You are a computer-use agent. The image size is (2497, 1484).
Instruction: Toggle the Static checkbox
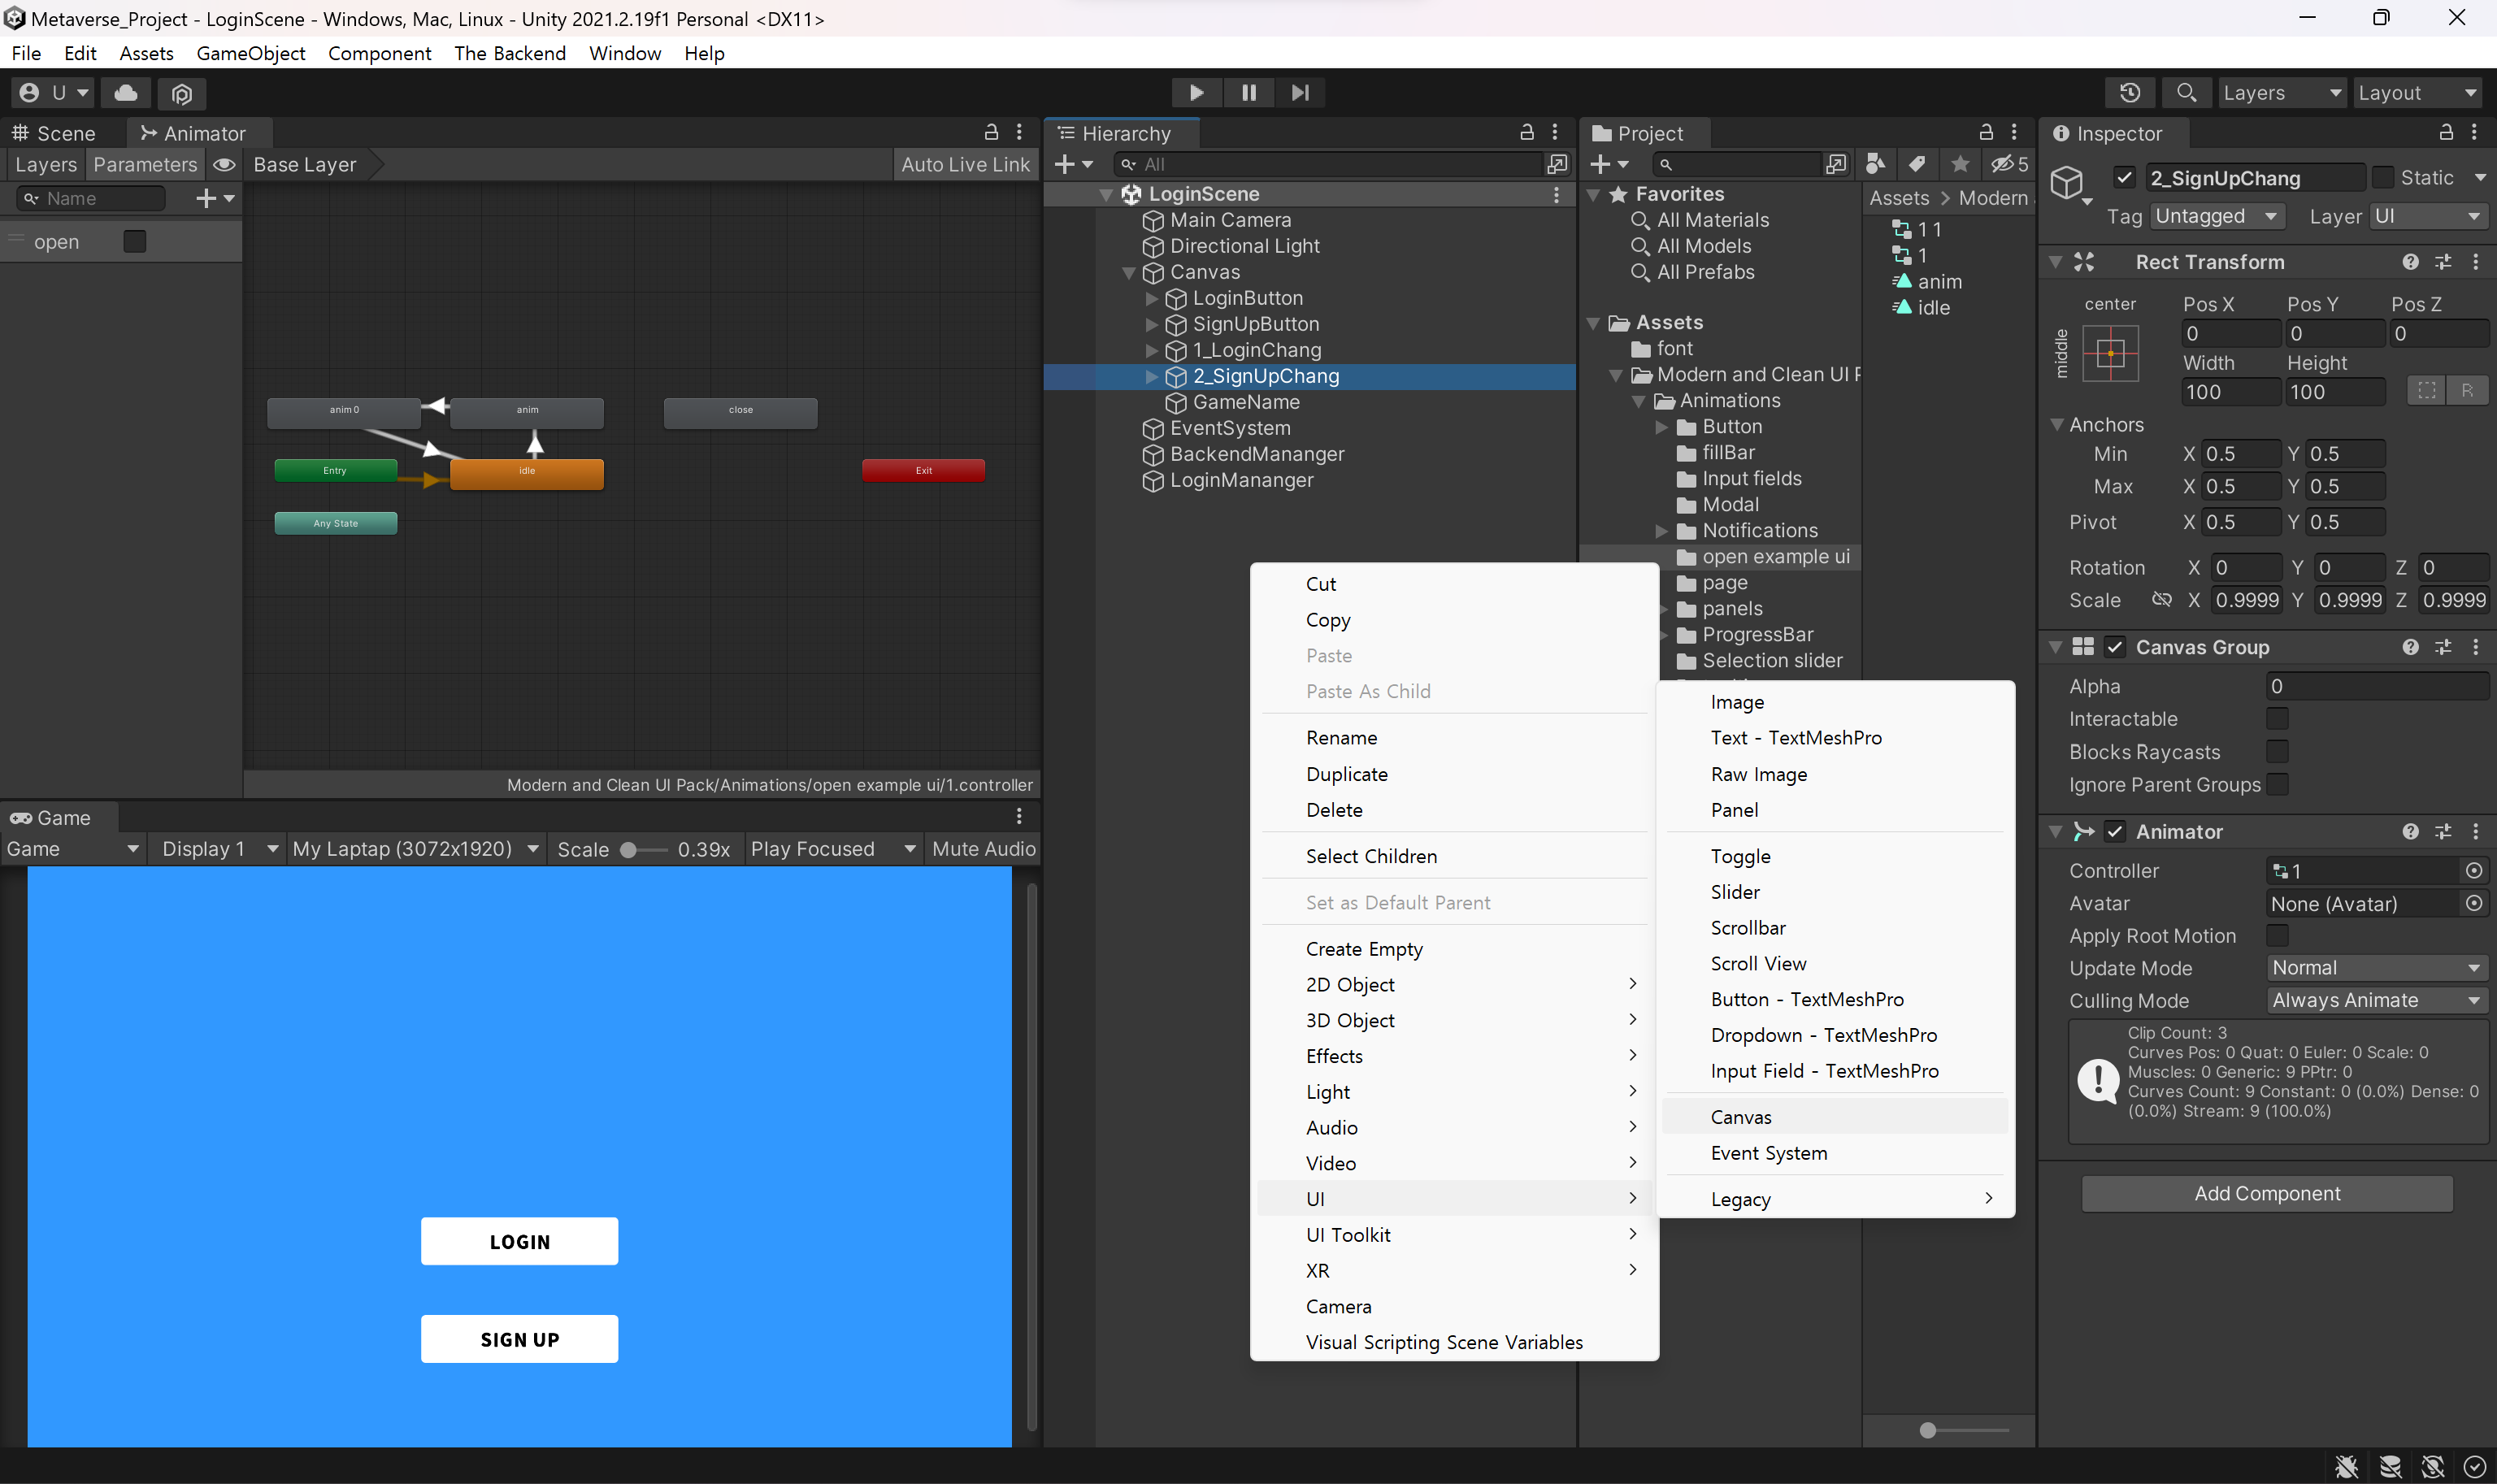click(x=2383, y=177)
